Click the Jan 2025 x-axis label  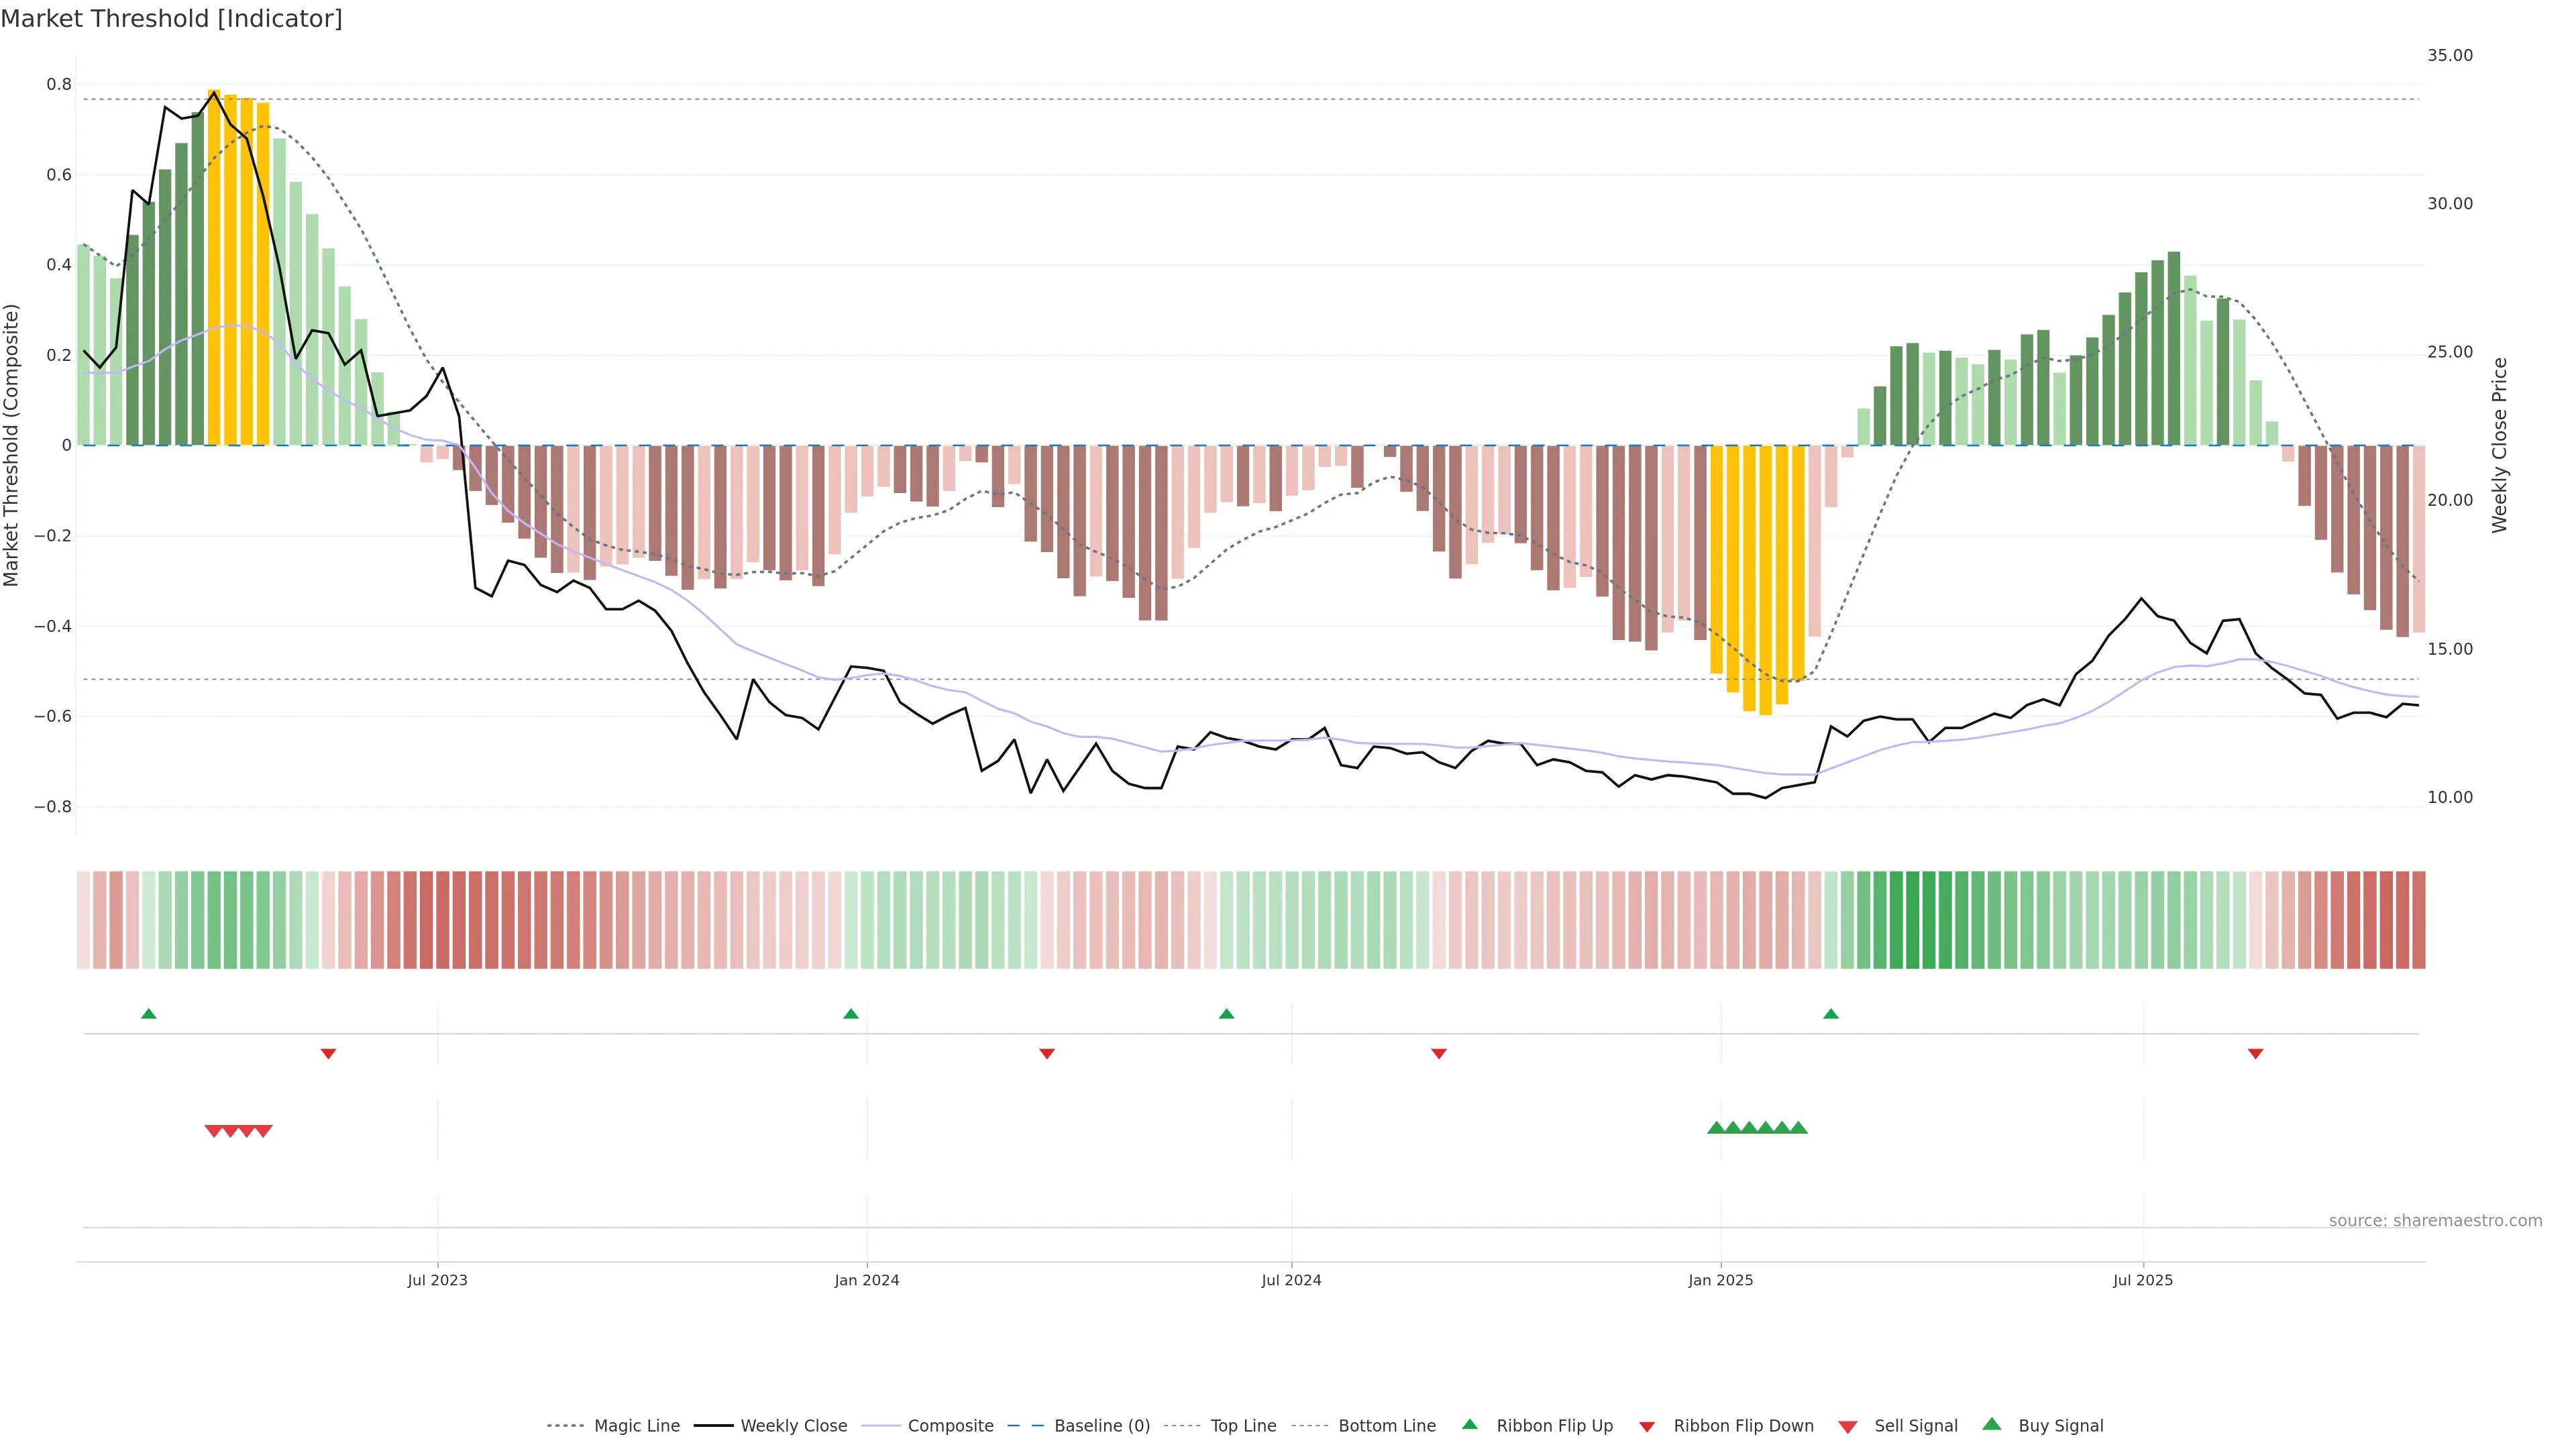1720,1280
